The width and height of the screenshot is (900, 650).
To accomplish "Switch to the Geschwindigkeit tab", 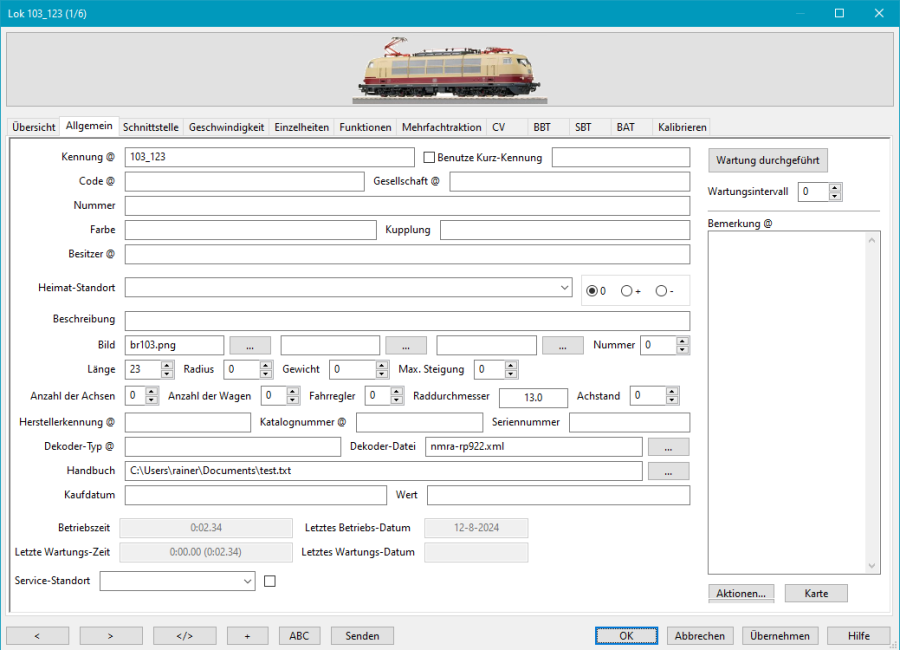I will tap(226, 128).
